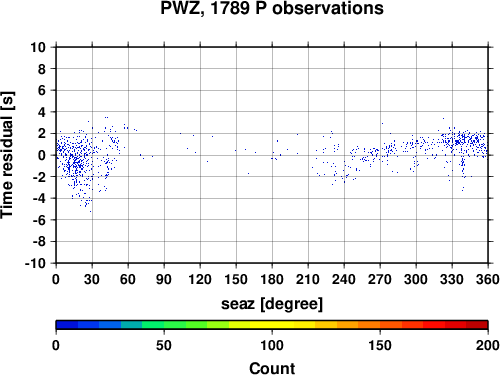Click the x-axis tick label 180

(272, 279)
